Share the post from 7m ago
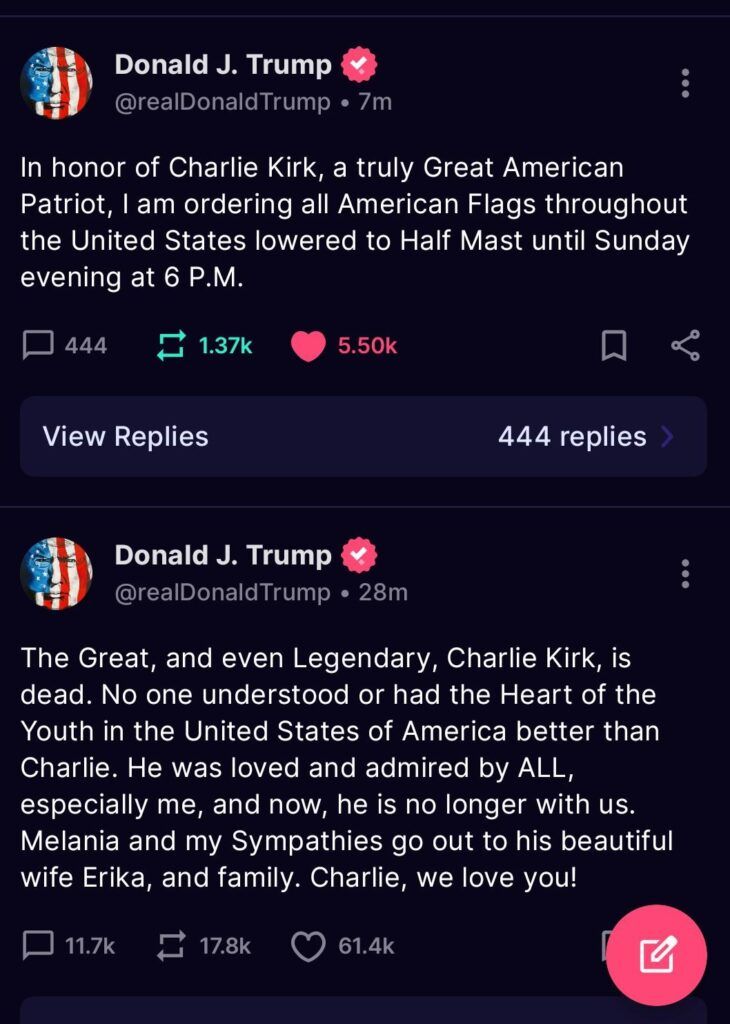This screenshot has width=730, height=1024. [685, 345]
